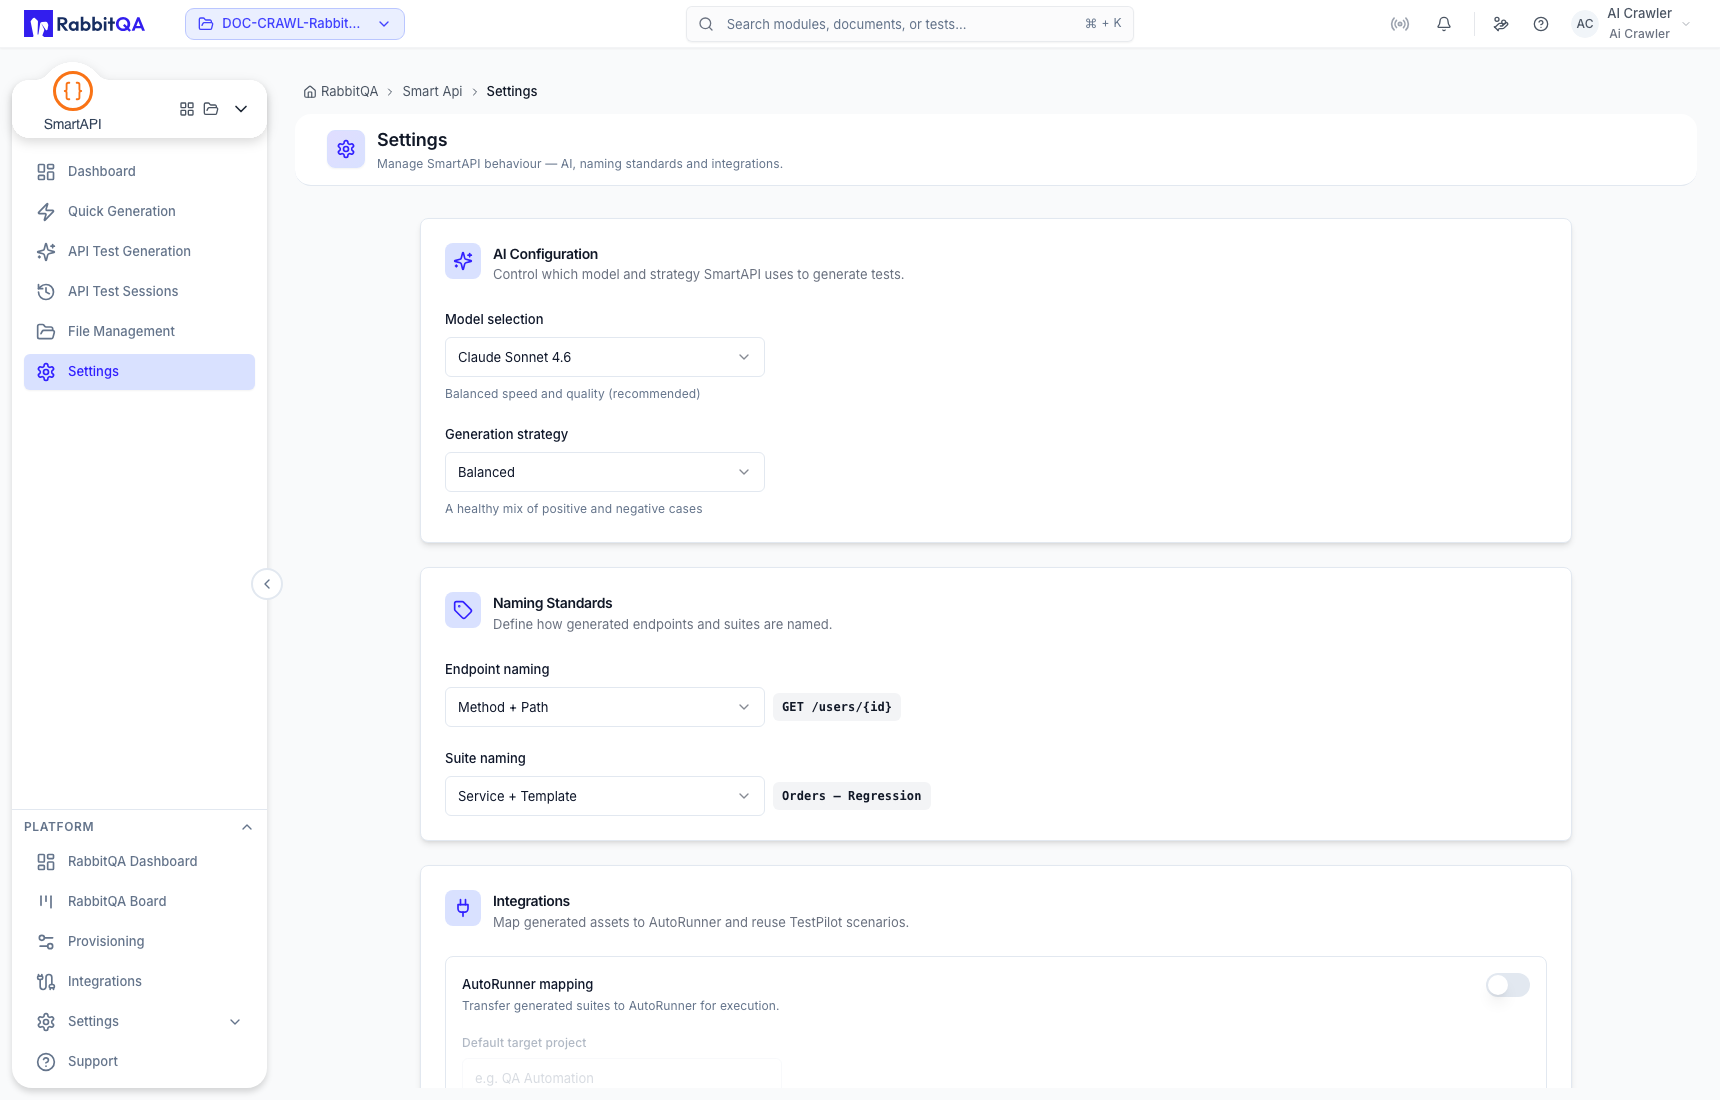
Task: Open Provisioning page
Action: 139,942
